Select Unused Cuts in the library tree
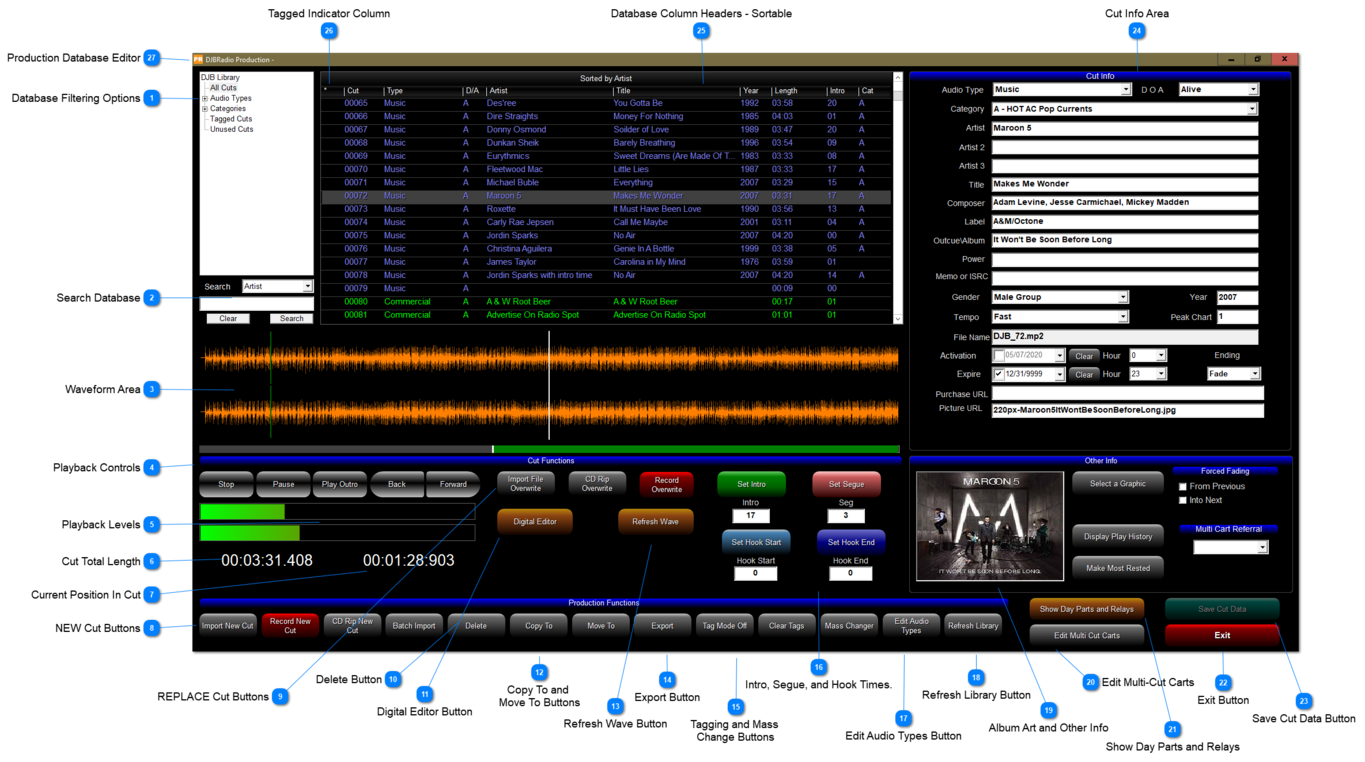Viewport: 1365px width, 762px height. [232, 129]
